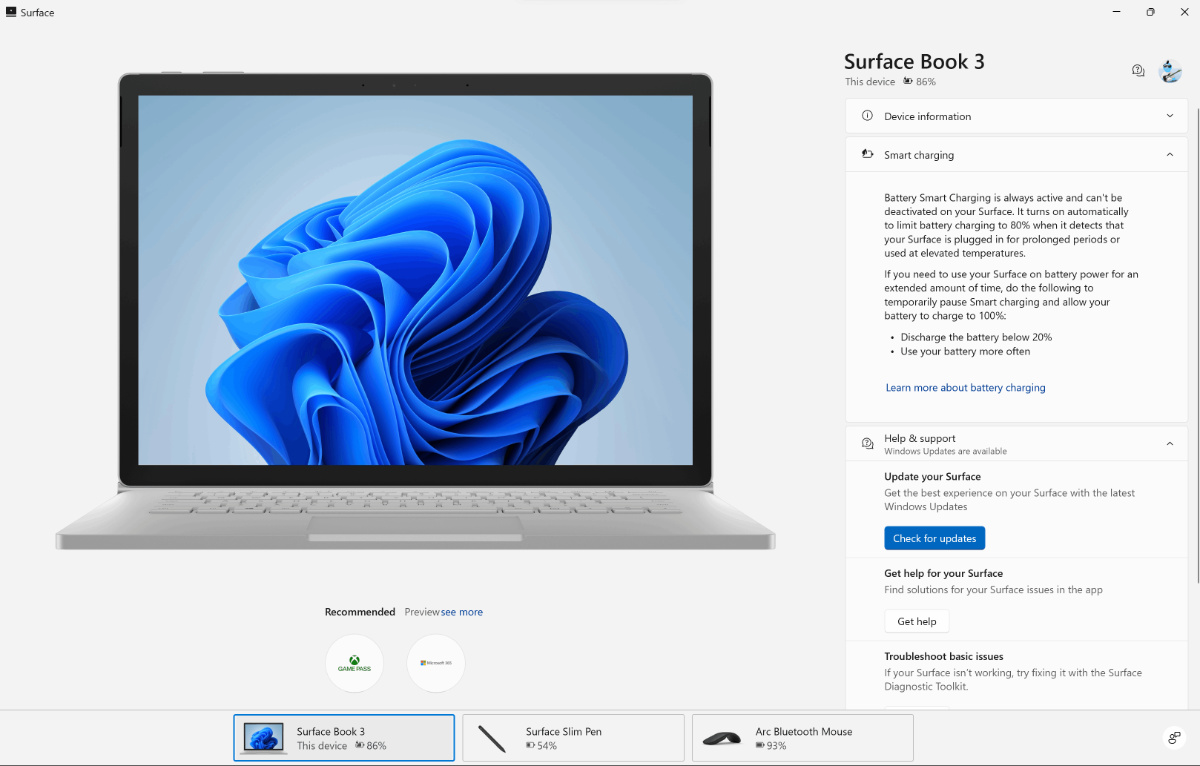Click the feedback hub icon at bottom right
The width and height of the screenshot is (1200, 766).
1175,738
